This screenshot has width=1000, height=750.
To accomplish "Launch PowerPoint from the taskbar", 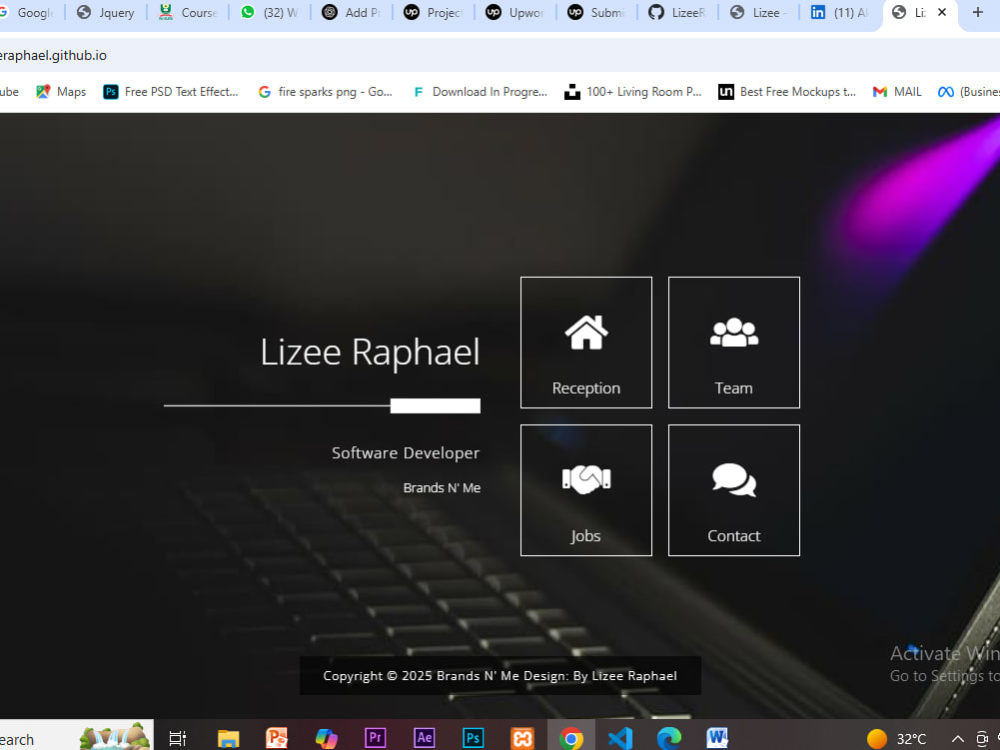I will pyautogui.click(x=277, y=738).
